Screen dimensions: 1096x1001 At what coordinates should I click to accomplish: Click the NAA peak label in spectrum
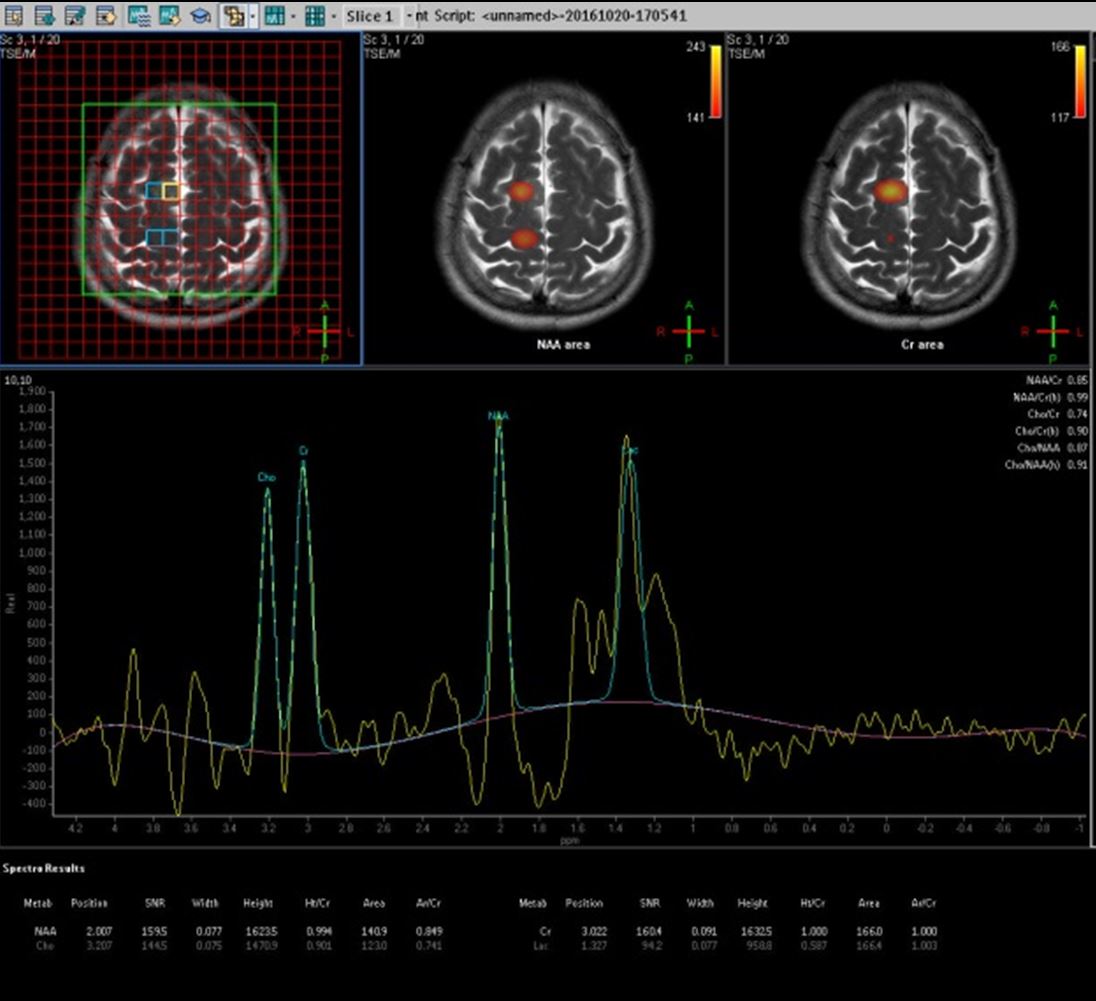[x=498, y=416]
